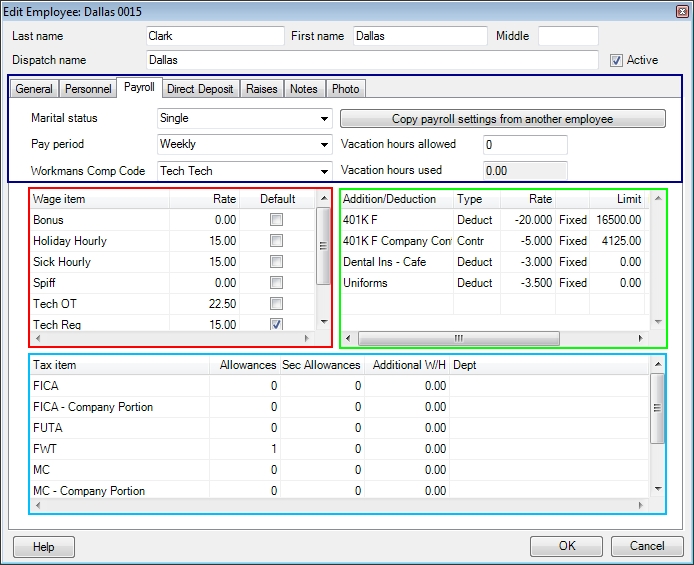Select the FICA - Company Portion tax item
Viewport: 694px width, 565px height.
339,407
